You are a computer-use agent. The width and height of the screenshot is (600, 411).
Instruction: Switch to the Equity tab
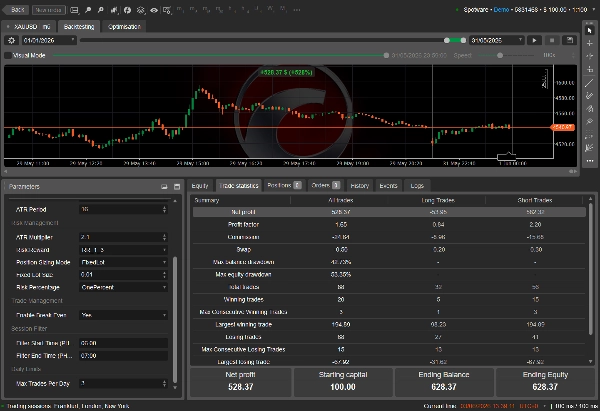[x=200, y=186]
